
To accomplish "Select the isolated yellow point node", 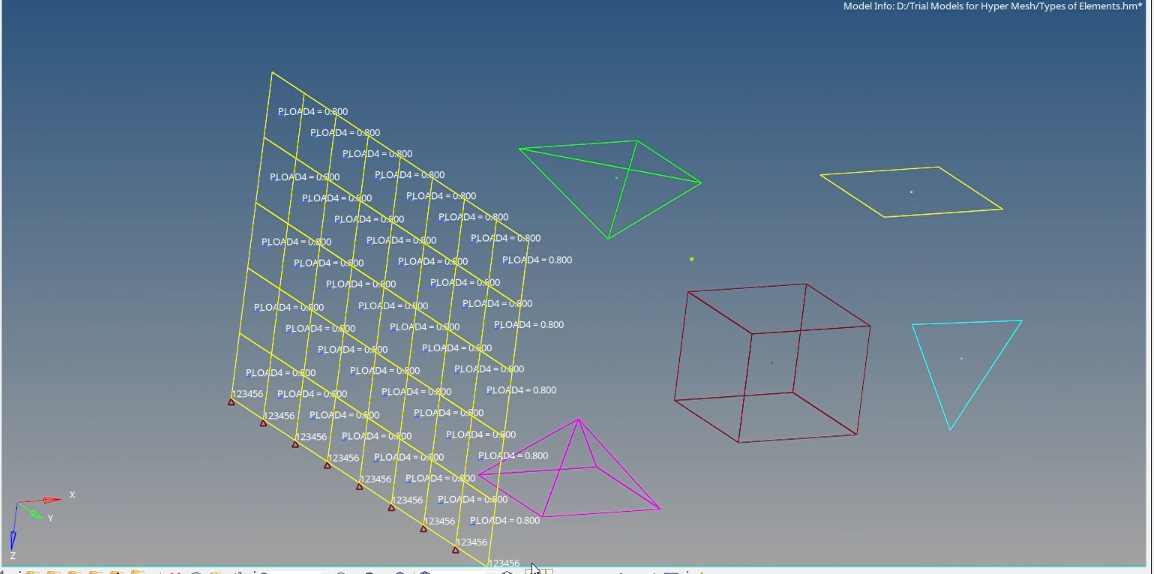I will tap(691, 259).
